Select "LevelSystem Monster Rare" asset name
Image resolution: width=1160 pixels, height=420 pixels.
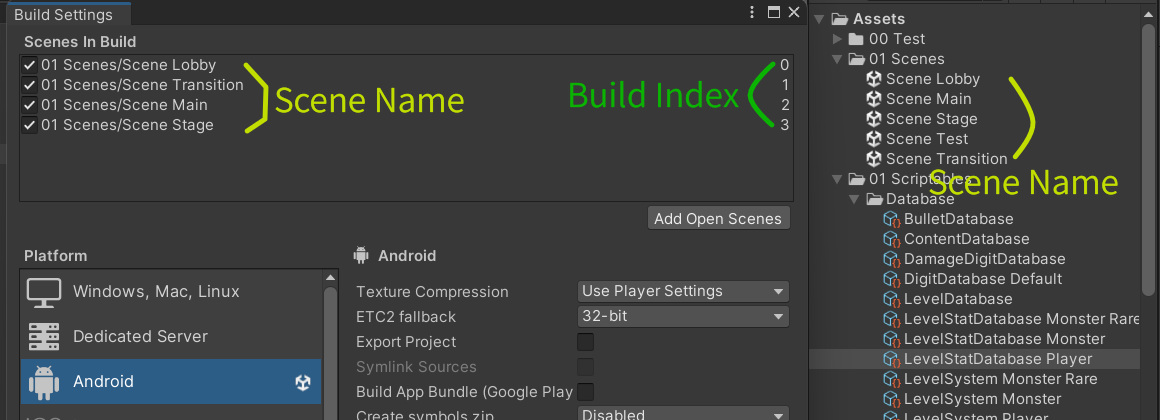[x=1000, y=379]
